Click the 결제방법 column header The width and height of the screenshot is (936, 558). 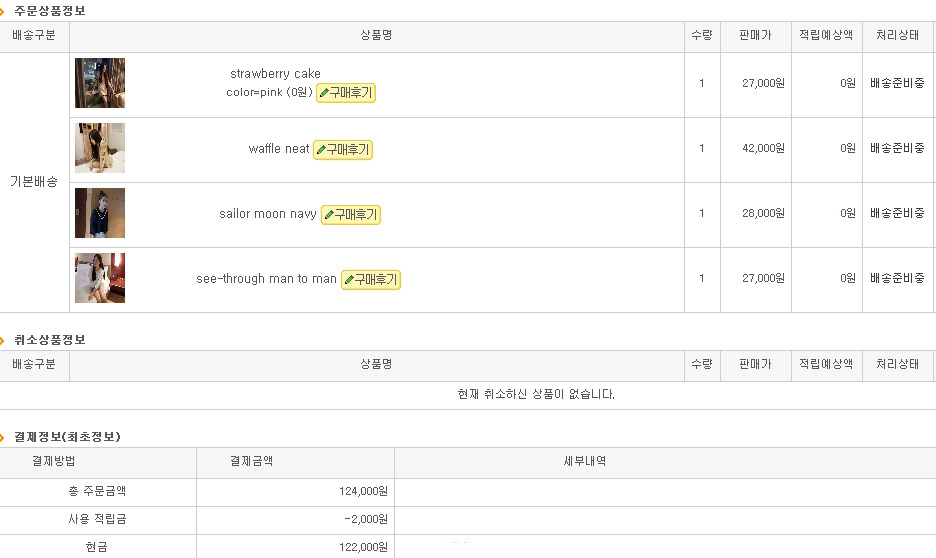click(54, 461)
